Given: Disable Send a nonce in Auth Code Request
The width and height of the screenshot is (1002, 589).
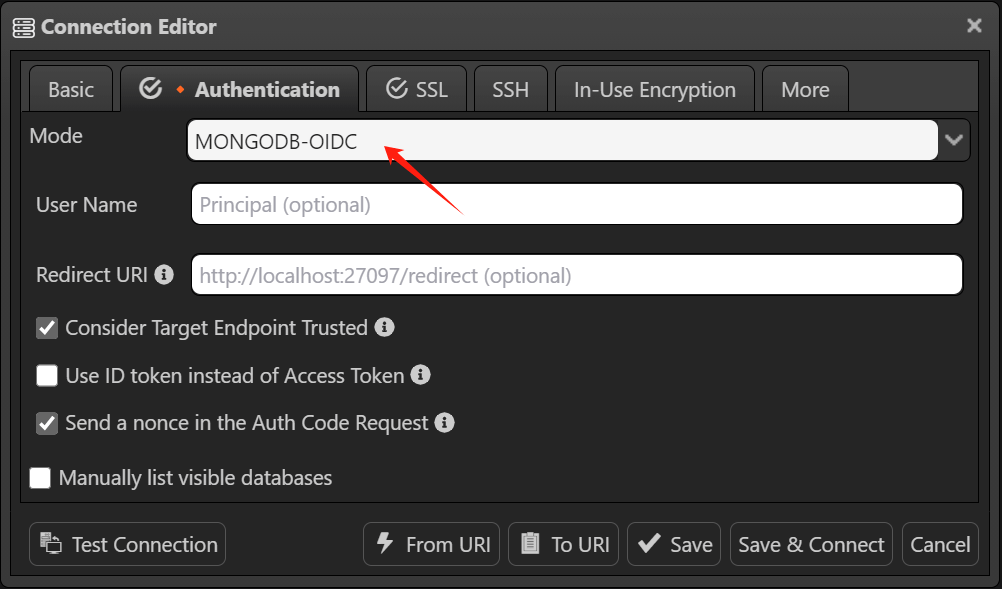Looking at the screenshot, I should (x=47, y=423).
